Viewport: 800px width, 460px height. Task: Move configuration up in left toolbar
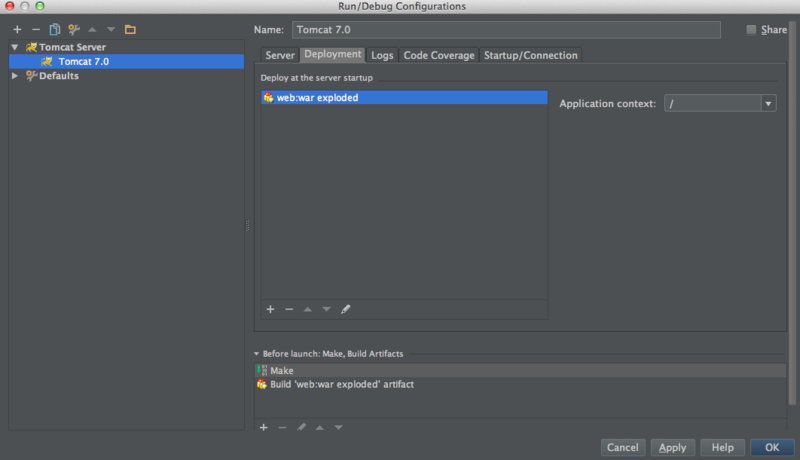coord(92,30)
